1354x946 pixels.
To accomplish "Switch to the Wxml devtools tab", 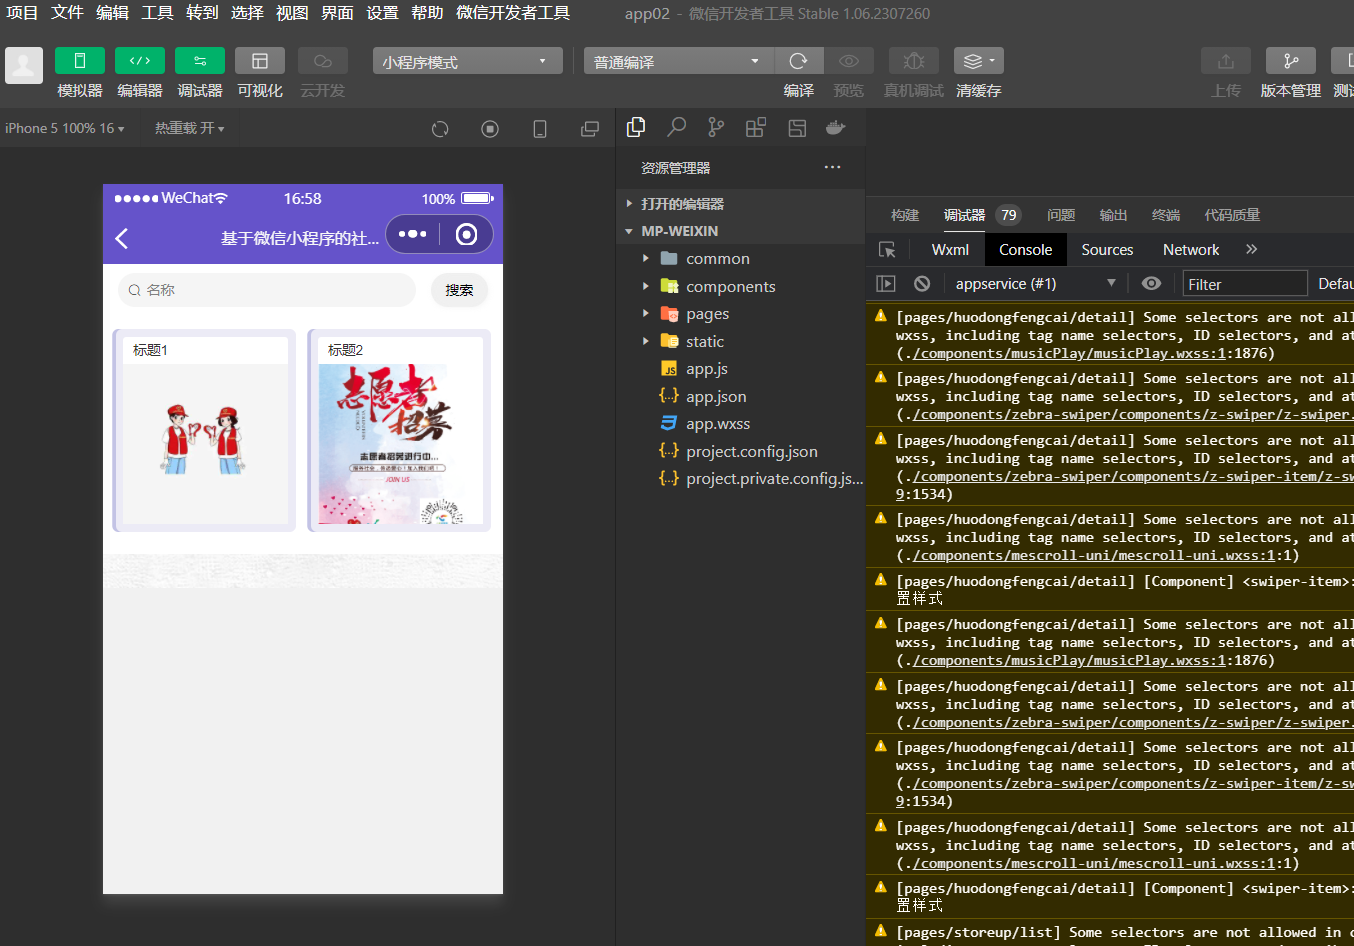I will pos(950,250).
